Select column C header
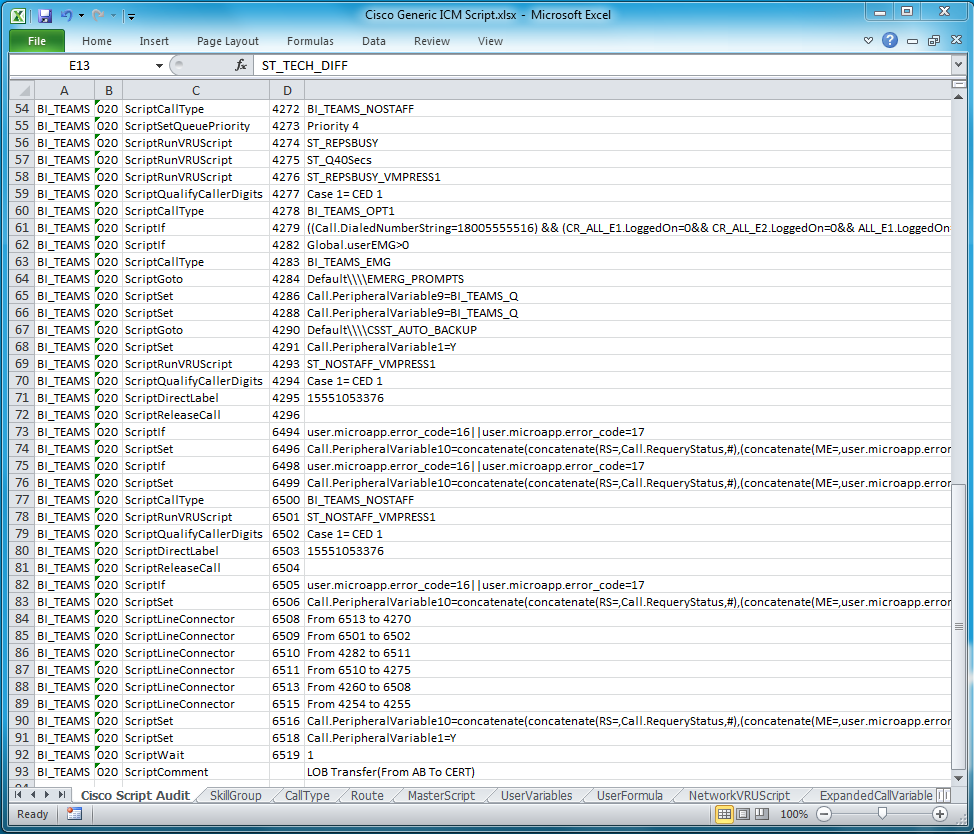Viewport: 974px width, 834px height. coord(196,91)
